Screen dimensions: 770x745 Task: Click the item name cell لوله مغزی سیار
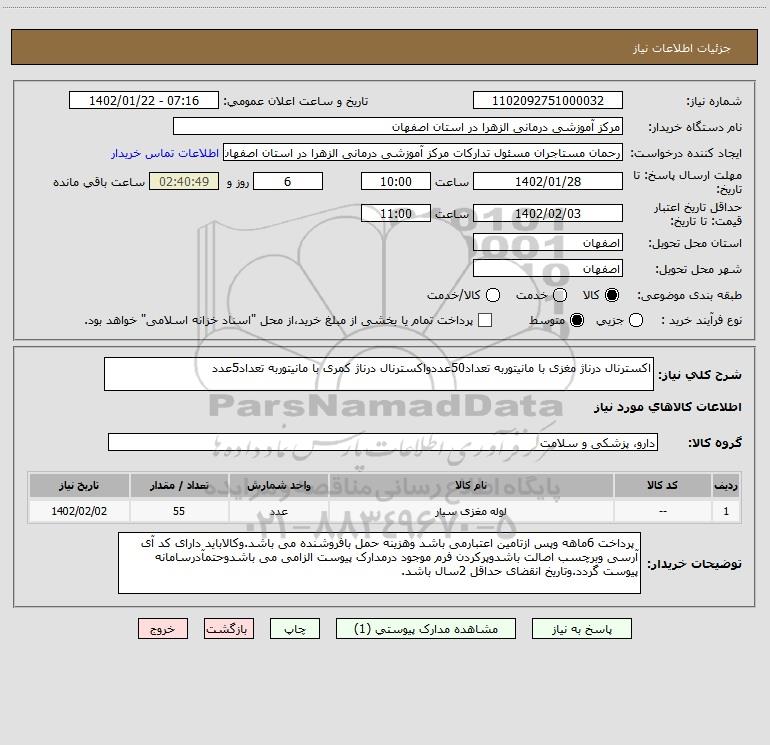pyautogui.click(x=471, y=511)
